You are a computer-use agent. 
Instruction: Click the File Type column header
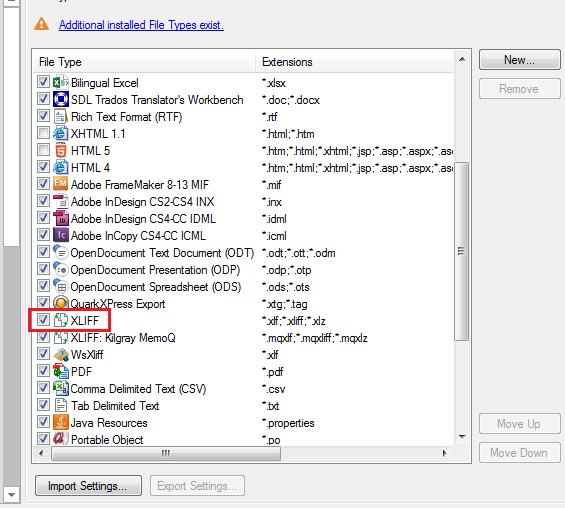144,62
